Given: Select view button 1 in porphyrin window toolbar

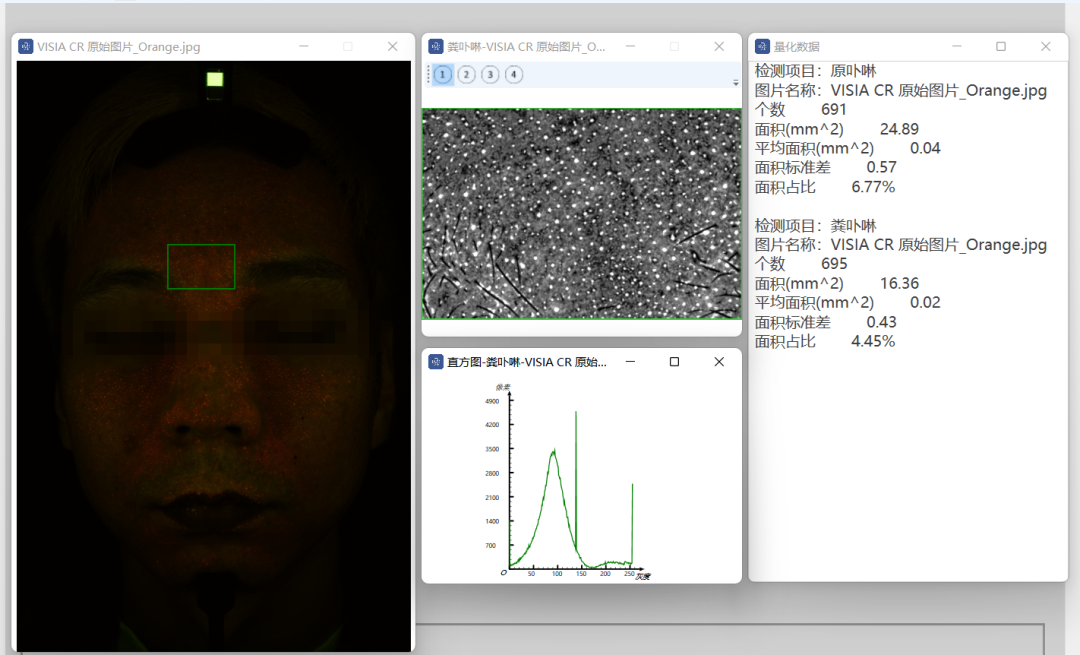Looking at the screenshot, I should (x=443, y=74).
